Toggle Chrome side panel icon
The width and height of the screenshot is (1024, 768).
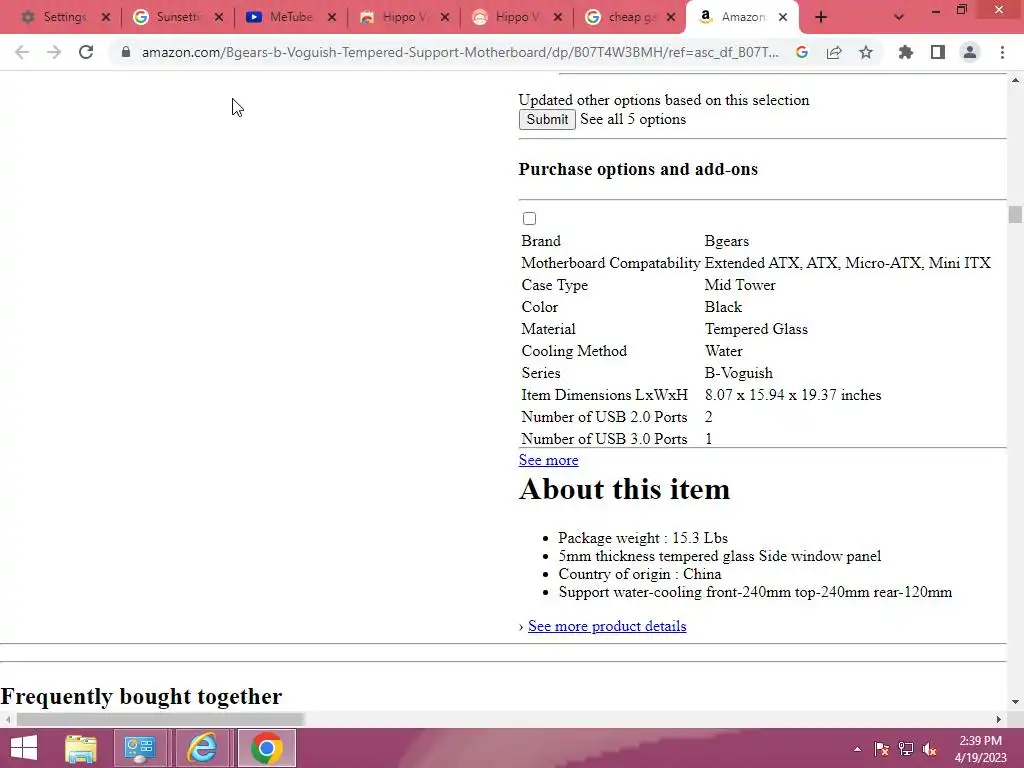[938, 52]
